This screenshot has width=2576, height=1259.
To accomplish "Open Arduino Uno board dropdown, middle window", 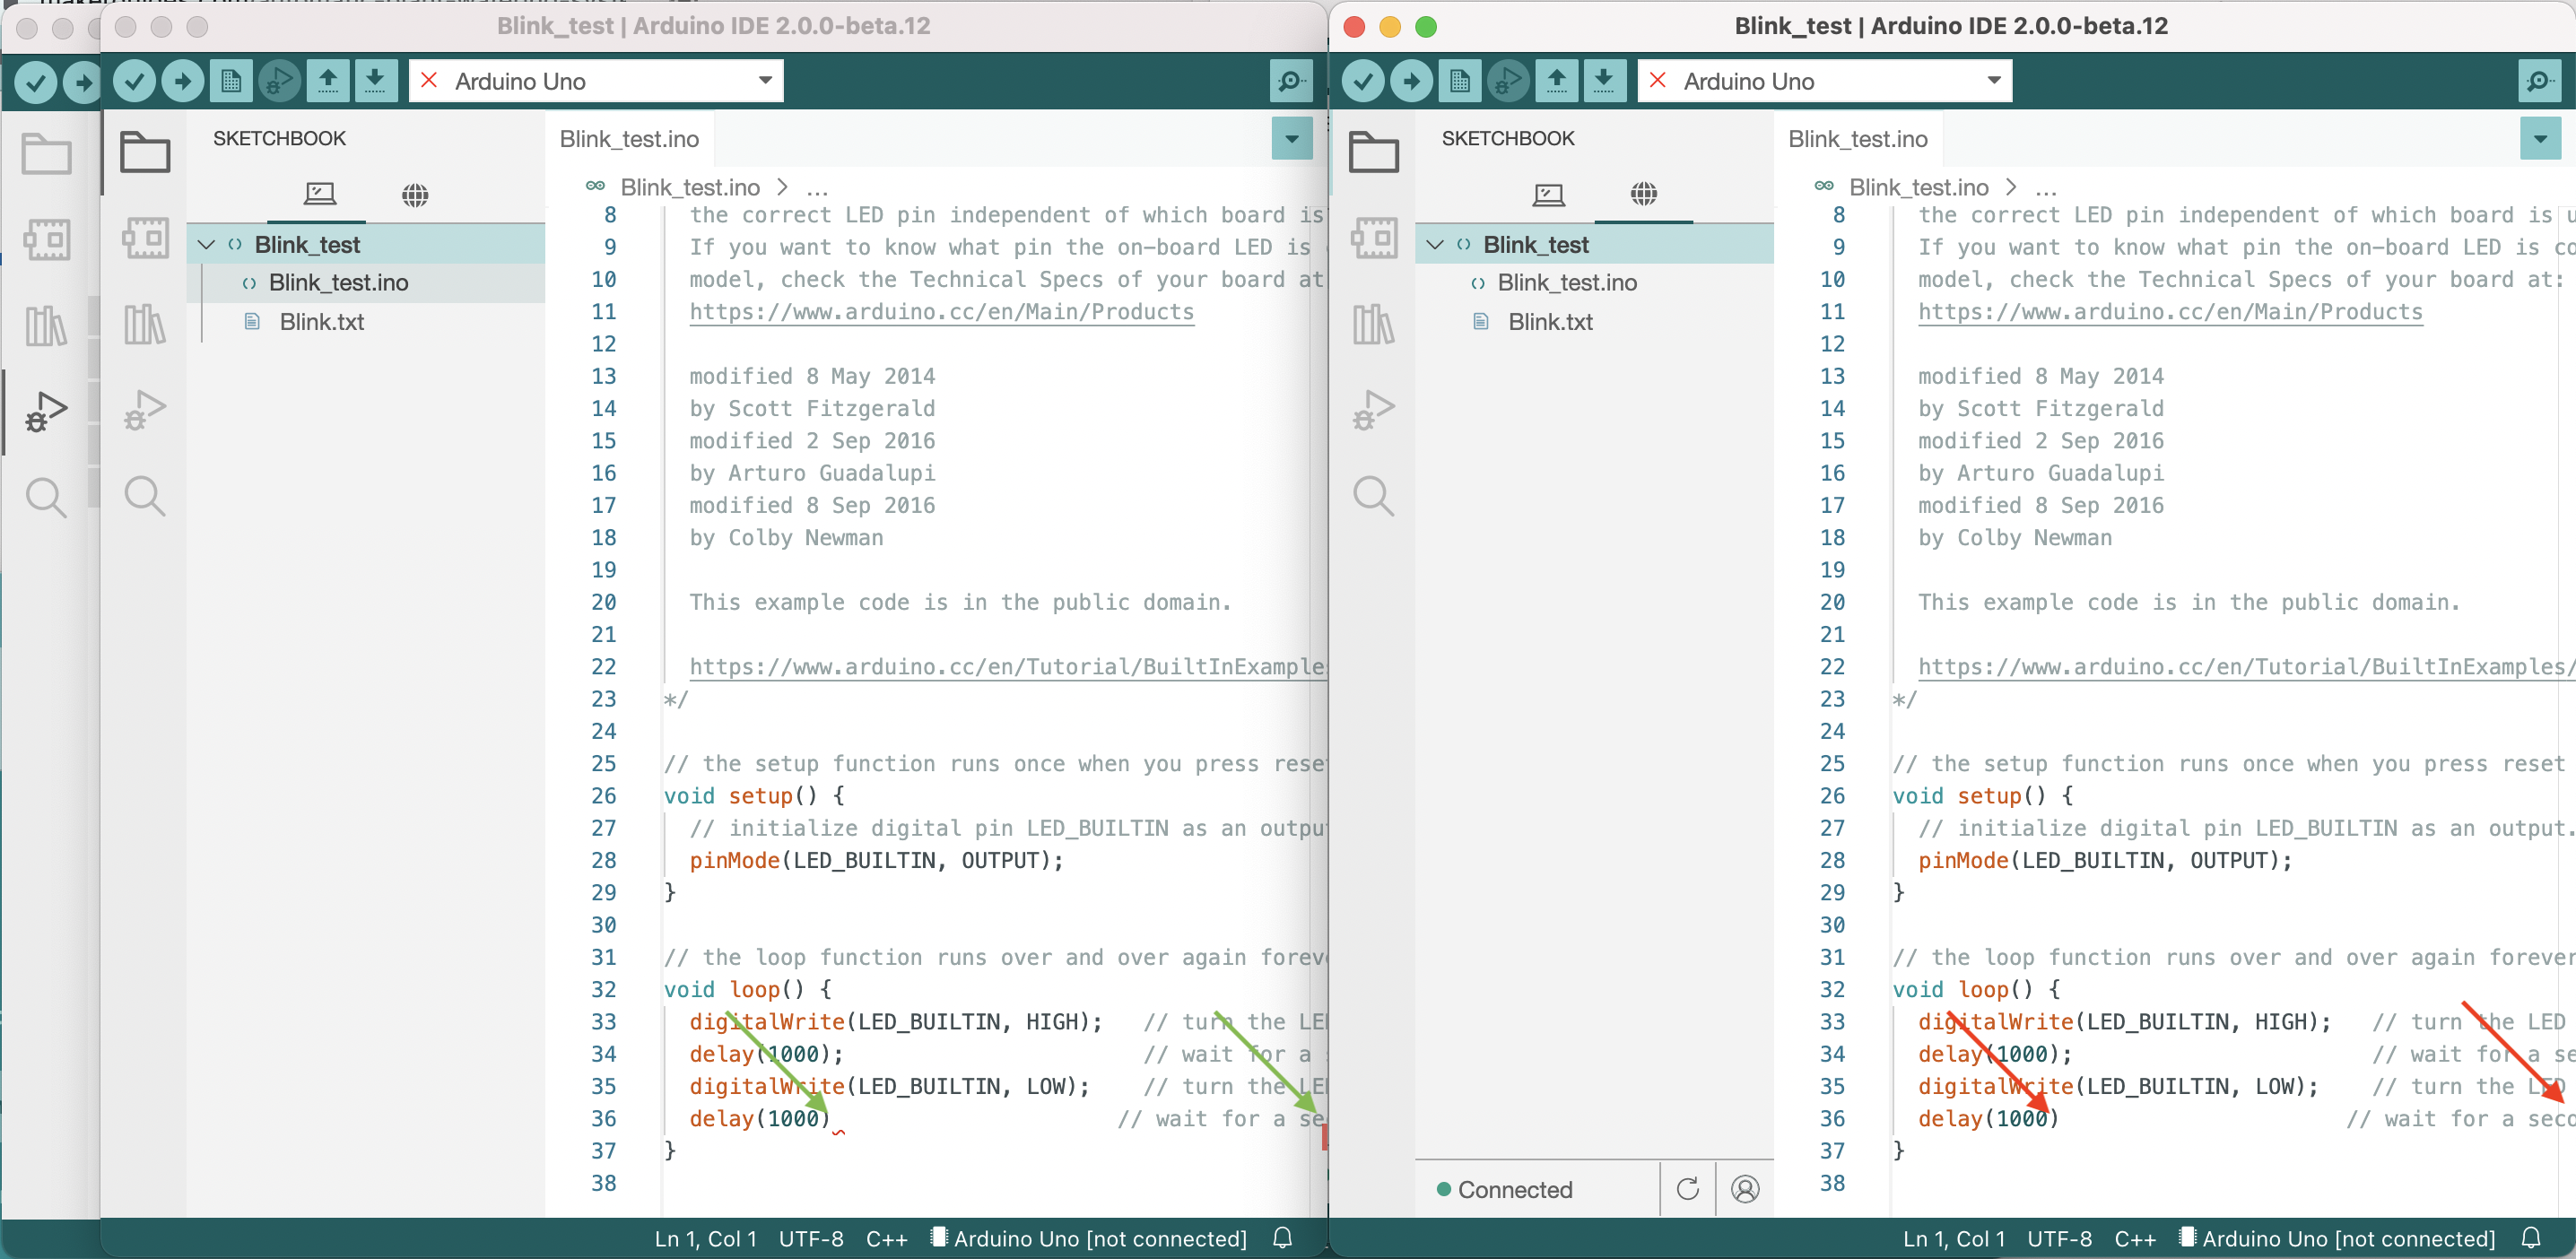I will point(596,81).
